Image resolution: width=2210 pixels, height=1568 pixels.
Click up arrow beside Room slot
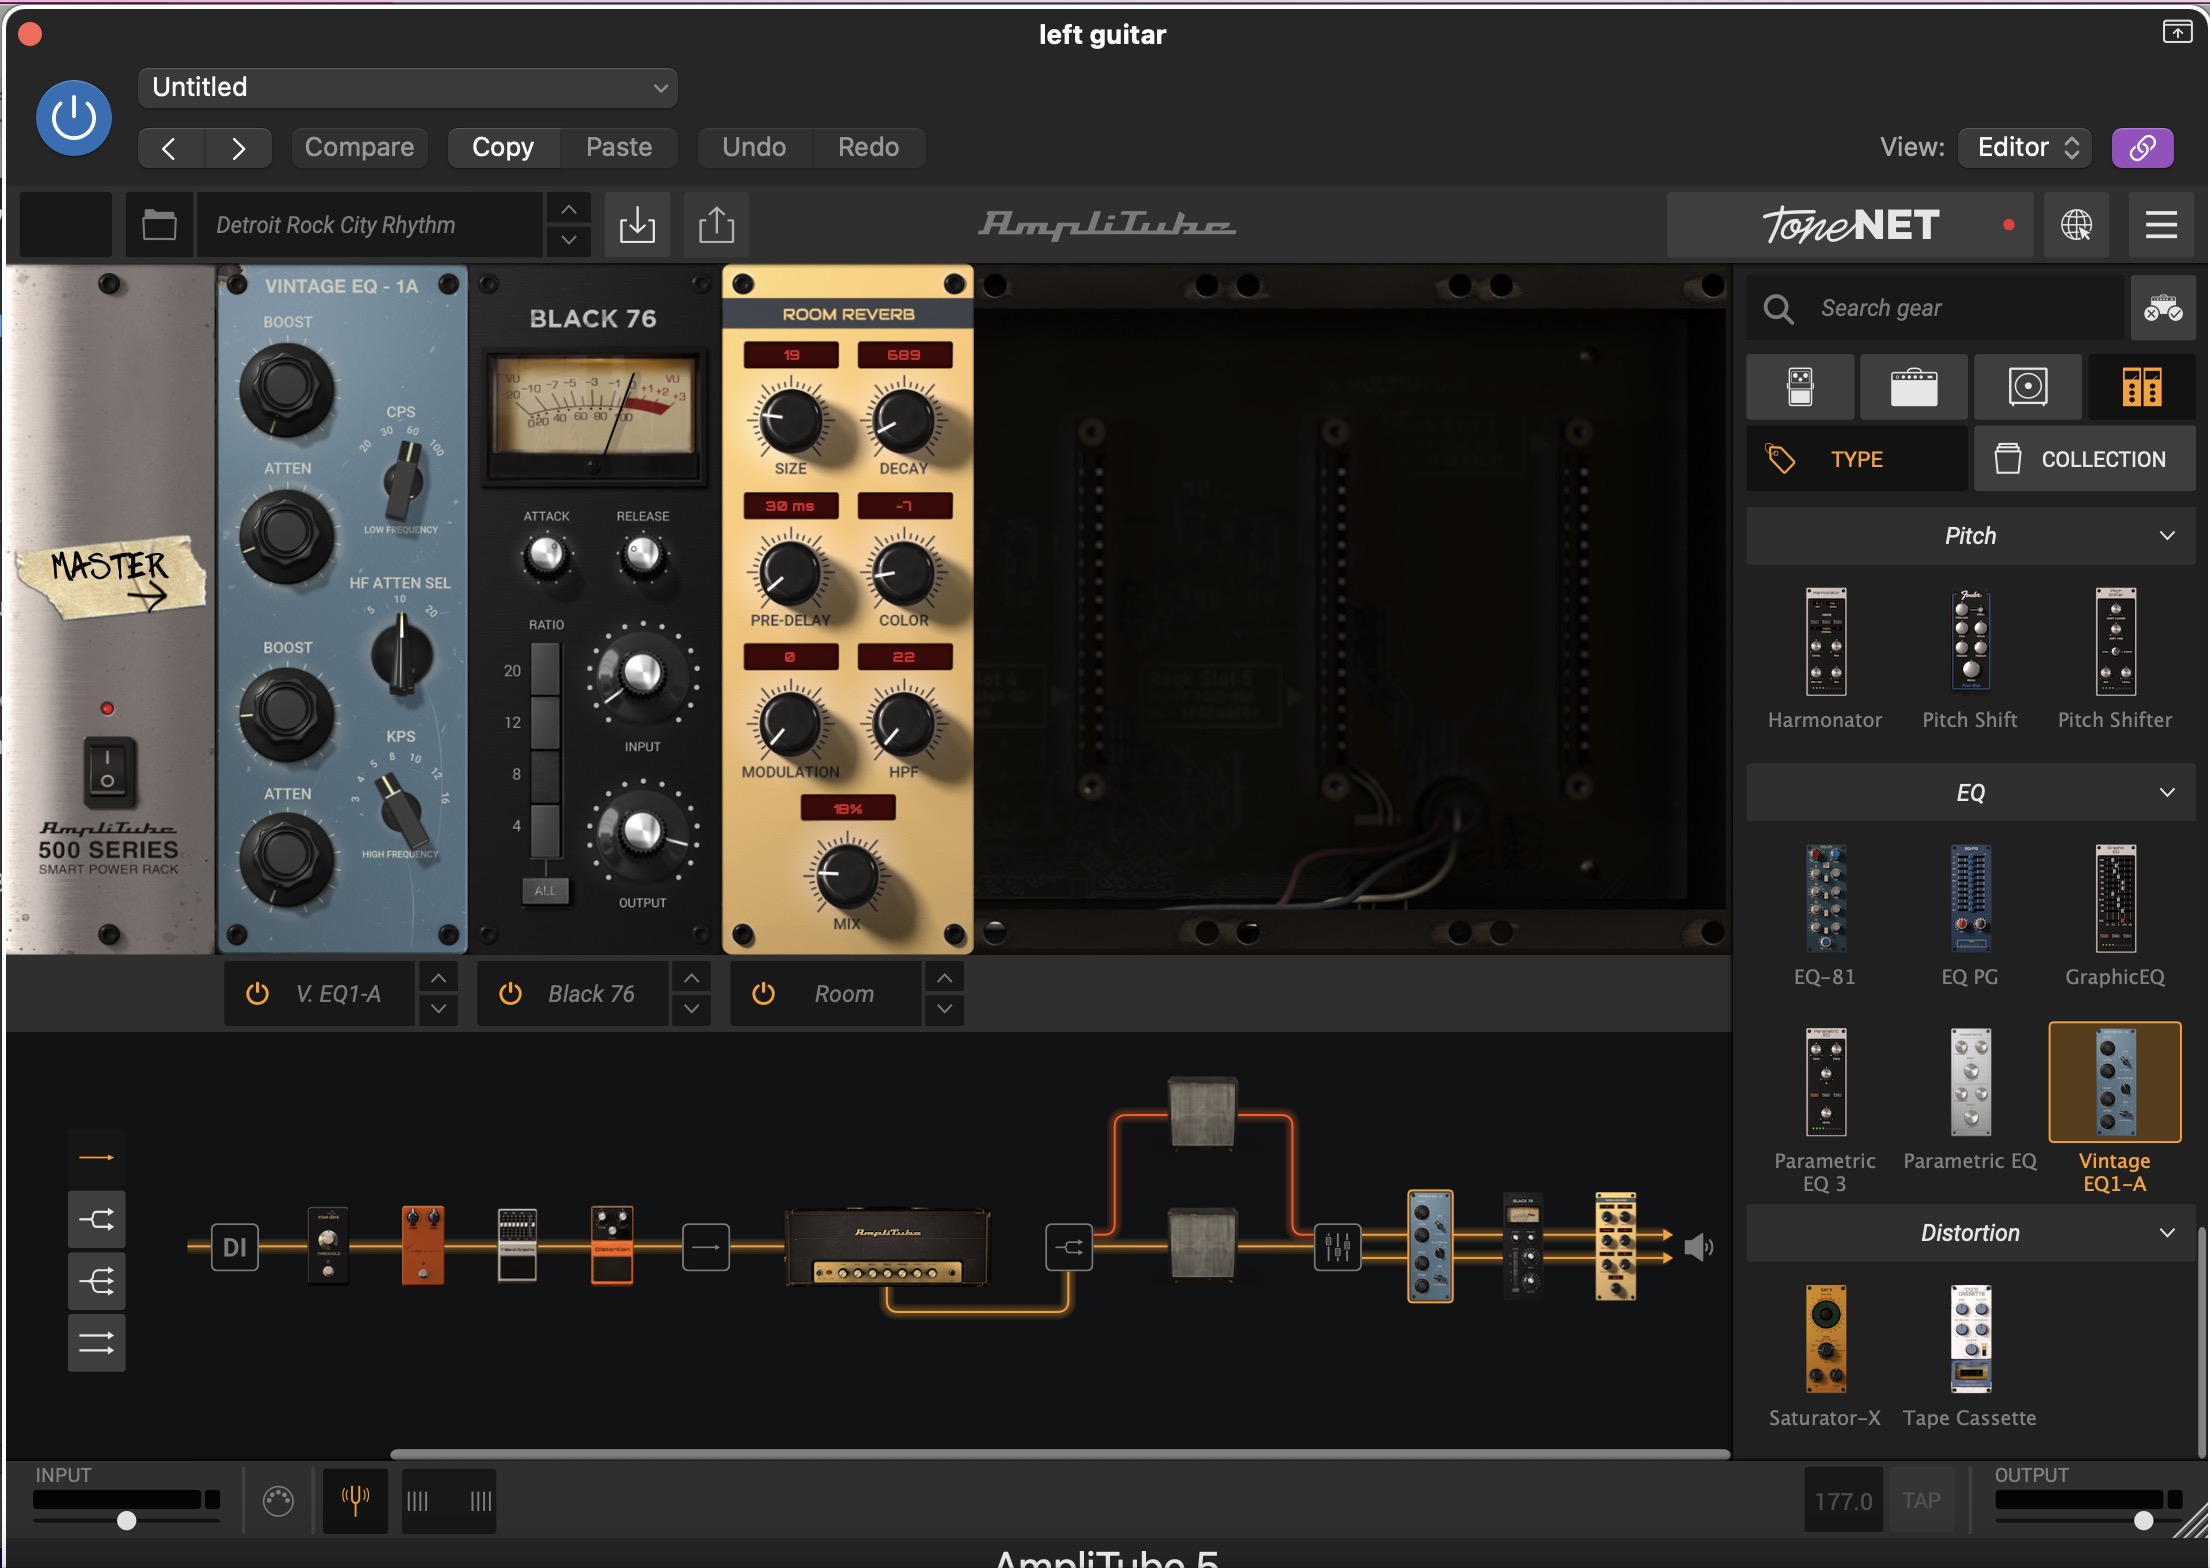tap(944, 977)
